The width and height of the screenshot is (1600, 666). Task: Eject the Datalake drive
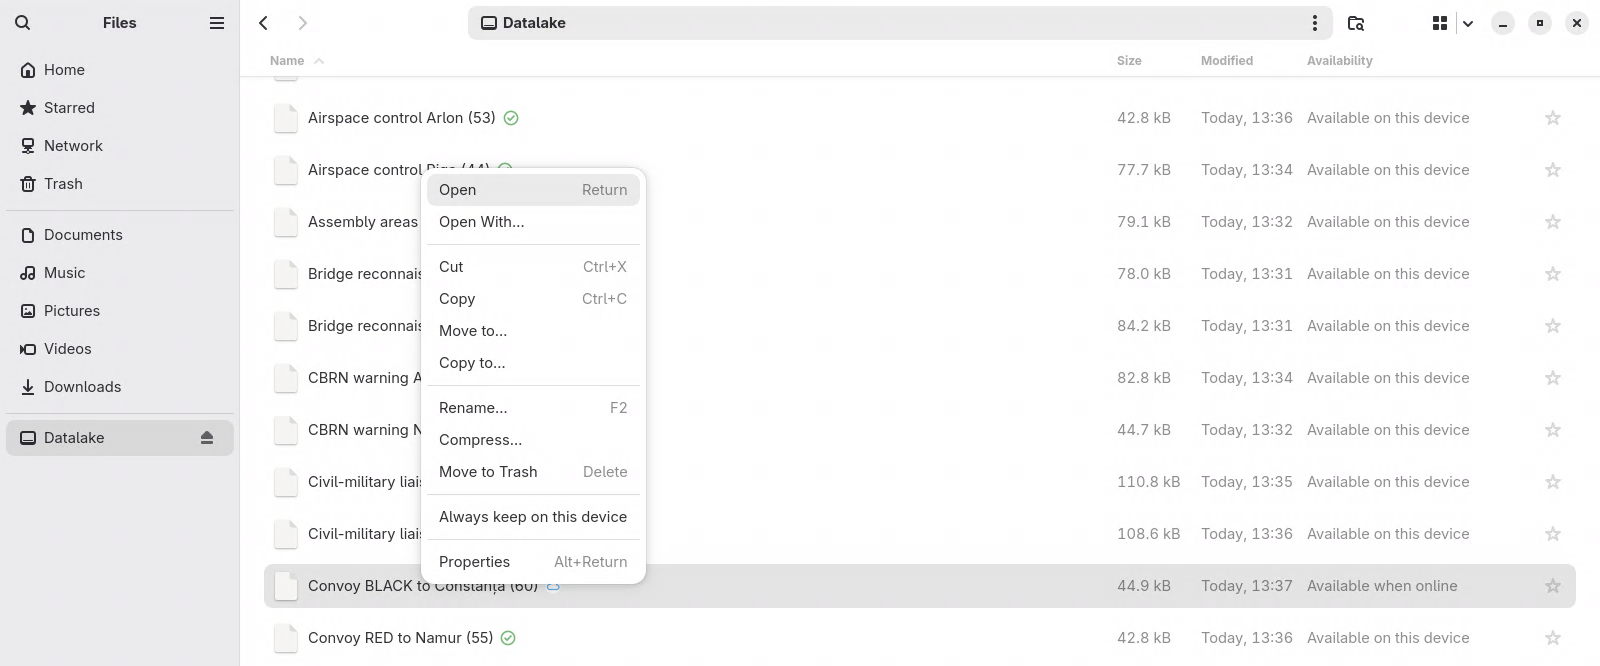point(207,438)
